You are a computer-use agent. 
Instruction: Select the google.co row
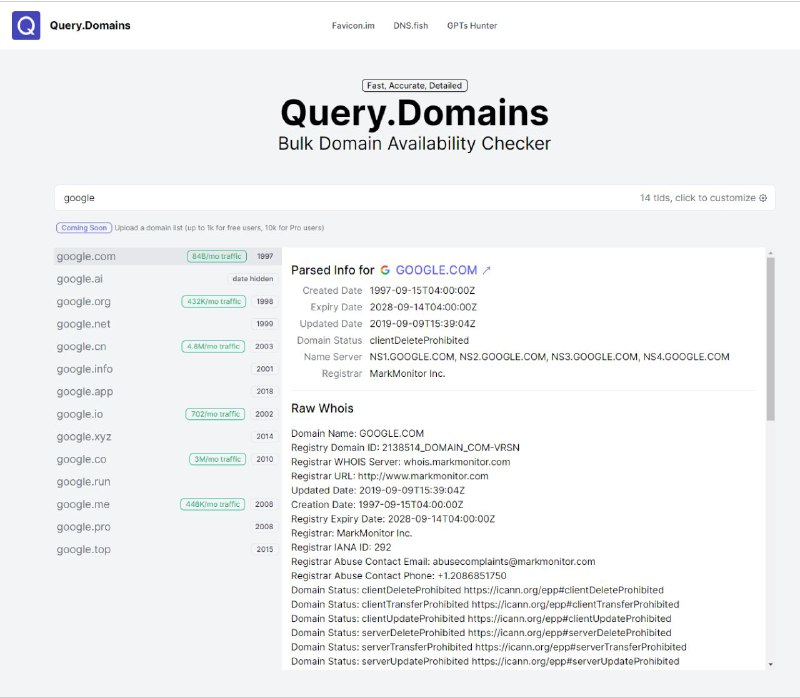[x=168, y=459]
